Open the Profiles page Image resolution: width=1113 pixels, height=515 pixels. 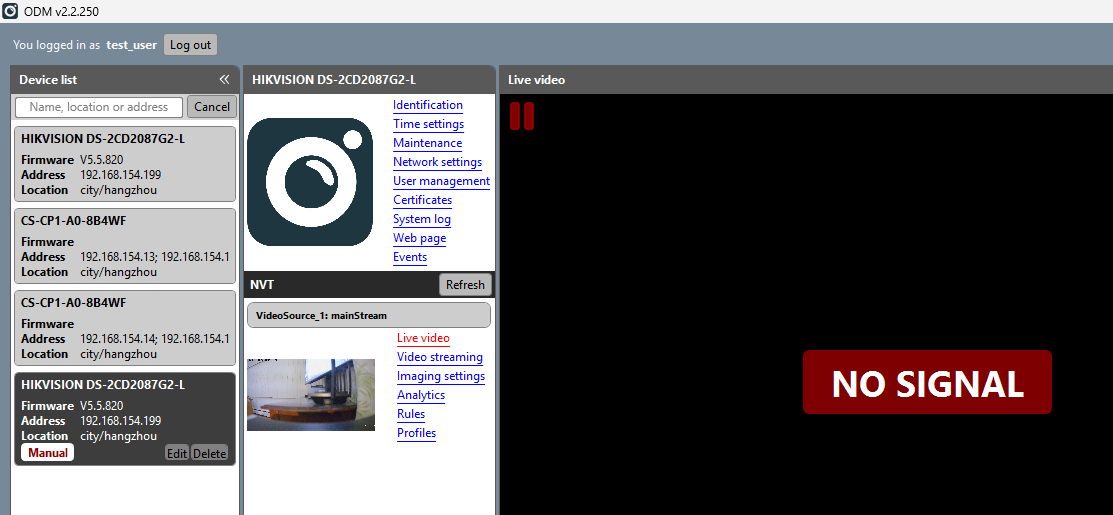(417, 433)
